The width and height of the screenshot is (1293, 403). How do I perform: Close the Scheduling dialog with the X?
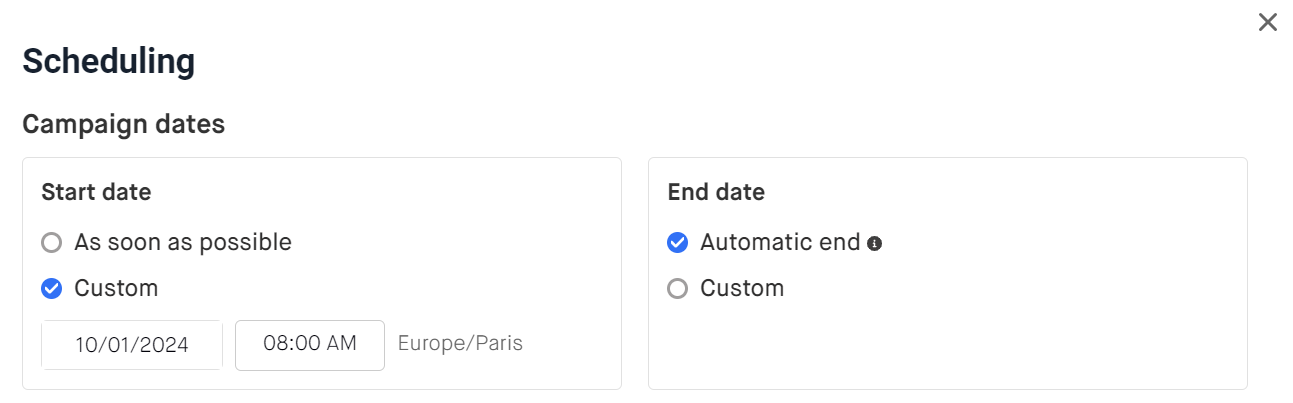[x=1268, y=22]
